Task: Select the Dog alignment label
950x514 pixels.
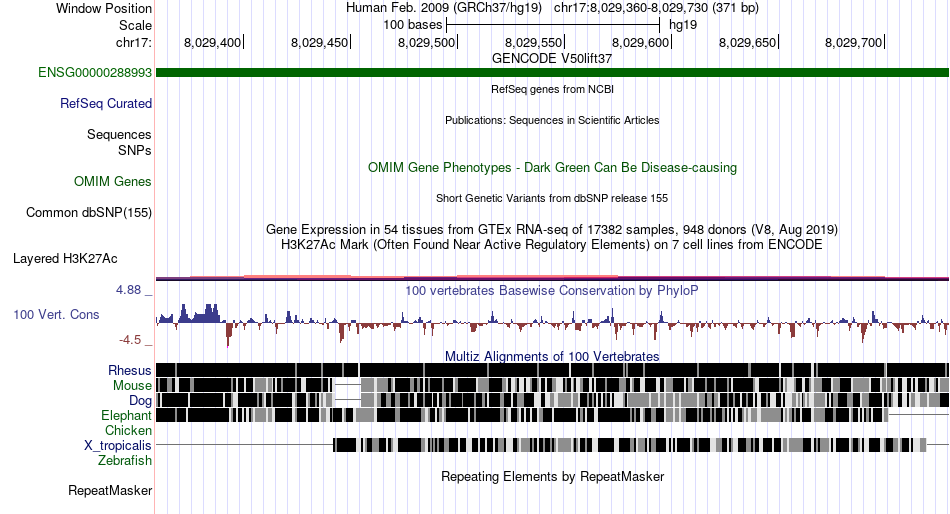Action: click(x=140, y=401)
